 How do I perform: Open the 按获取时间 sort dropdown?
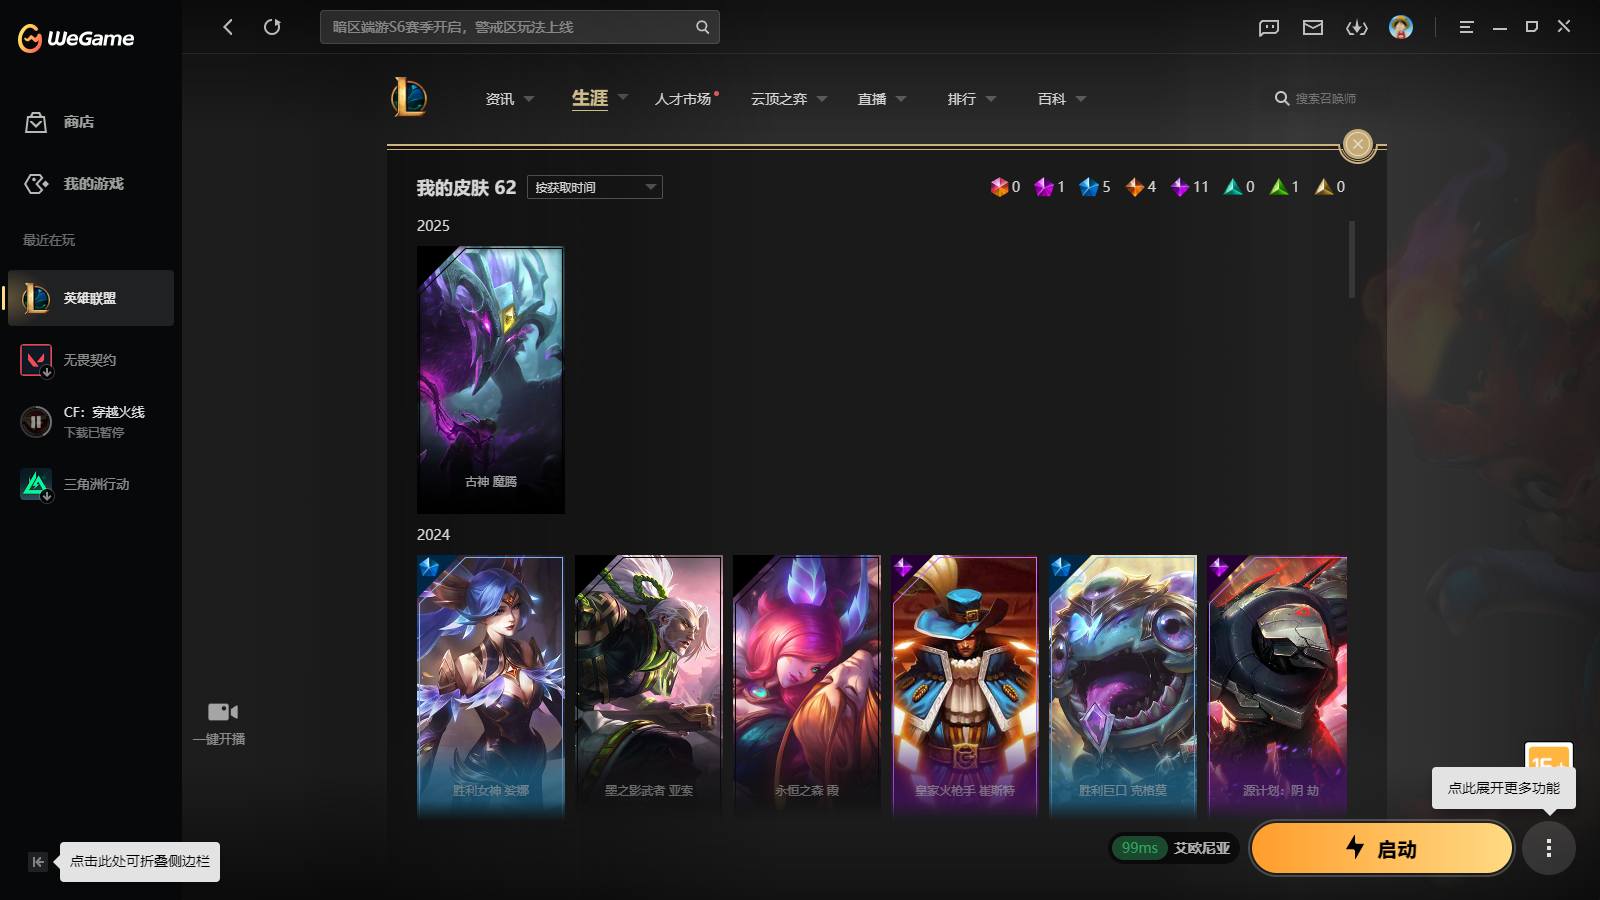(x=595, y=187)
